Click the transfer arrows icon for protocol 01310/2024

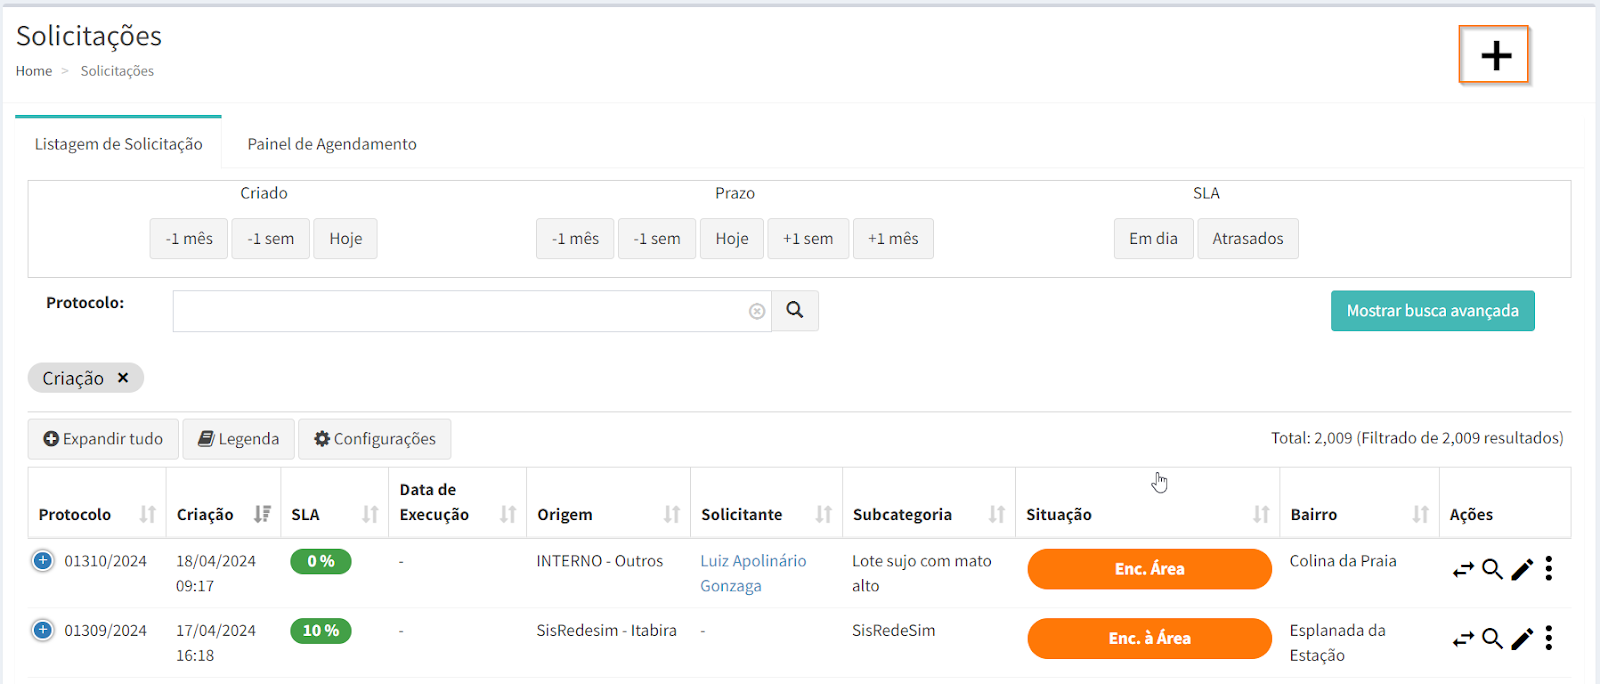1463,569
